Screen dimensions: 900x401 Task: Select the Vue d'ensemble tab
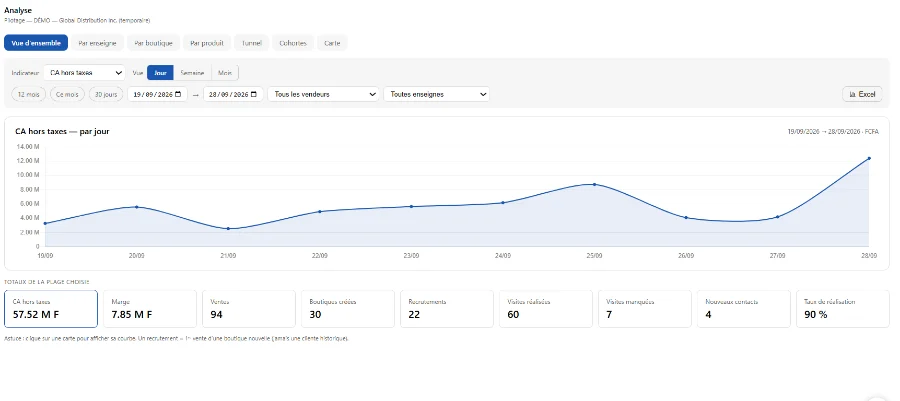pyautogui.click(x=36, y=43)
